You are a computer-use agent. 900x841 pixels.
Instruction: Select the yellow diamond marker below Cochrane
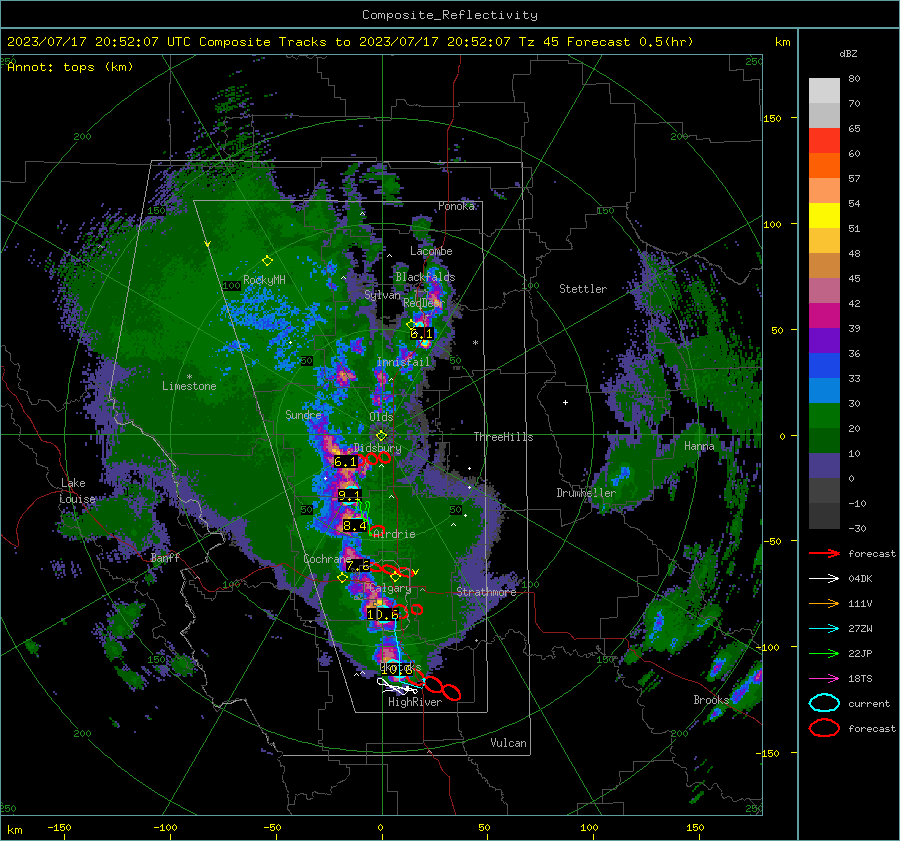click(342, 578)
